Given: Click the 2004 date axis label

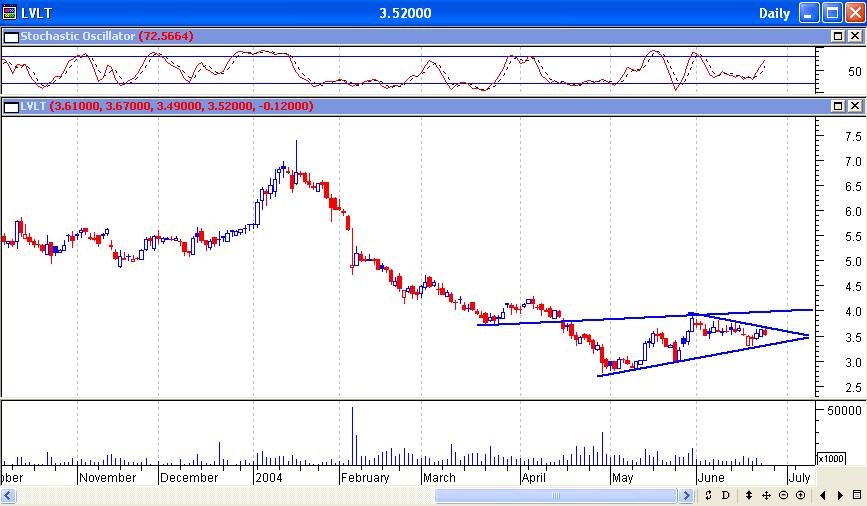Looking at the screenshot, I should [x=268, y=477].
